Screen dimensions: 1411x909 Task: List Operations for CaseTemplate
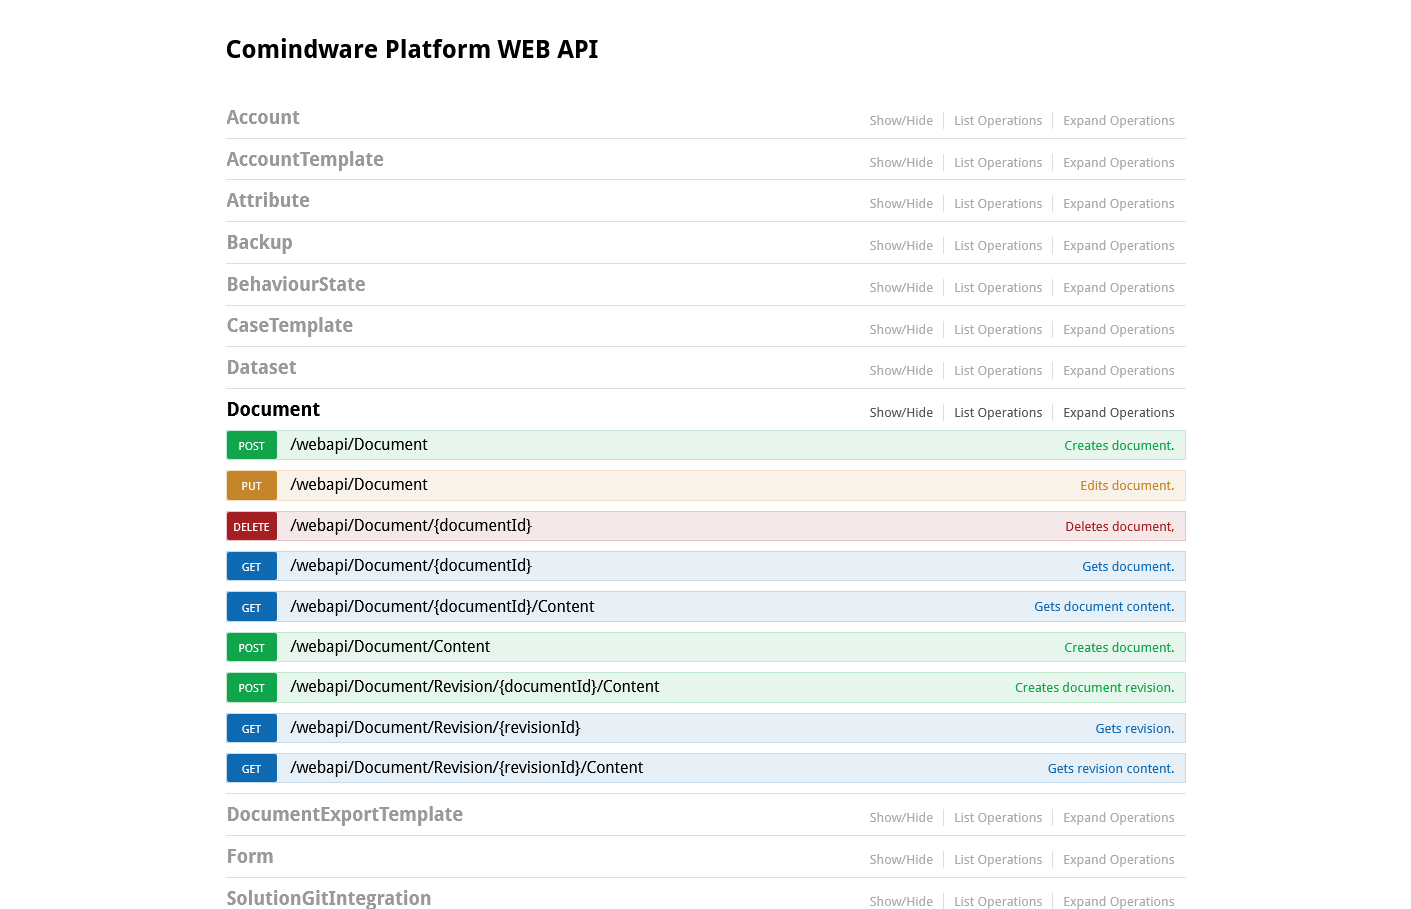pyautogui.click(x=998, y=330)
